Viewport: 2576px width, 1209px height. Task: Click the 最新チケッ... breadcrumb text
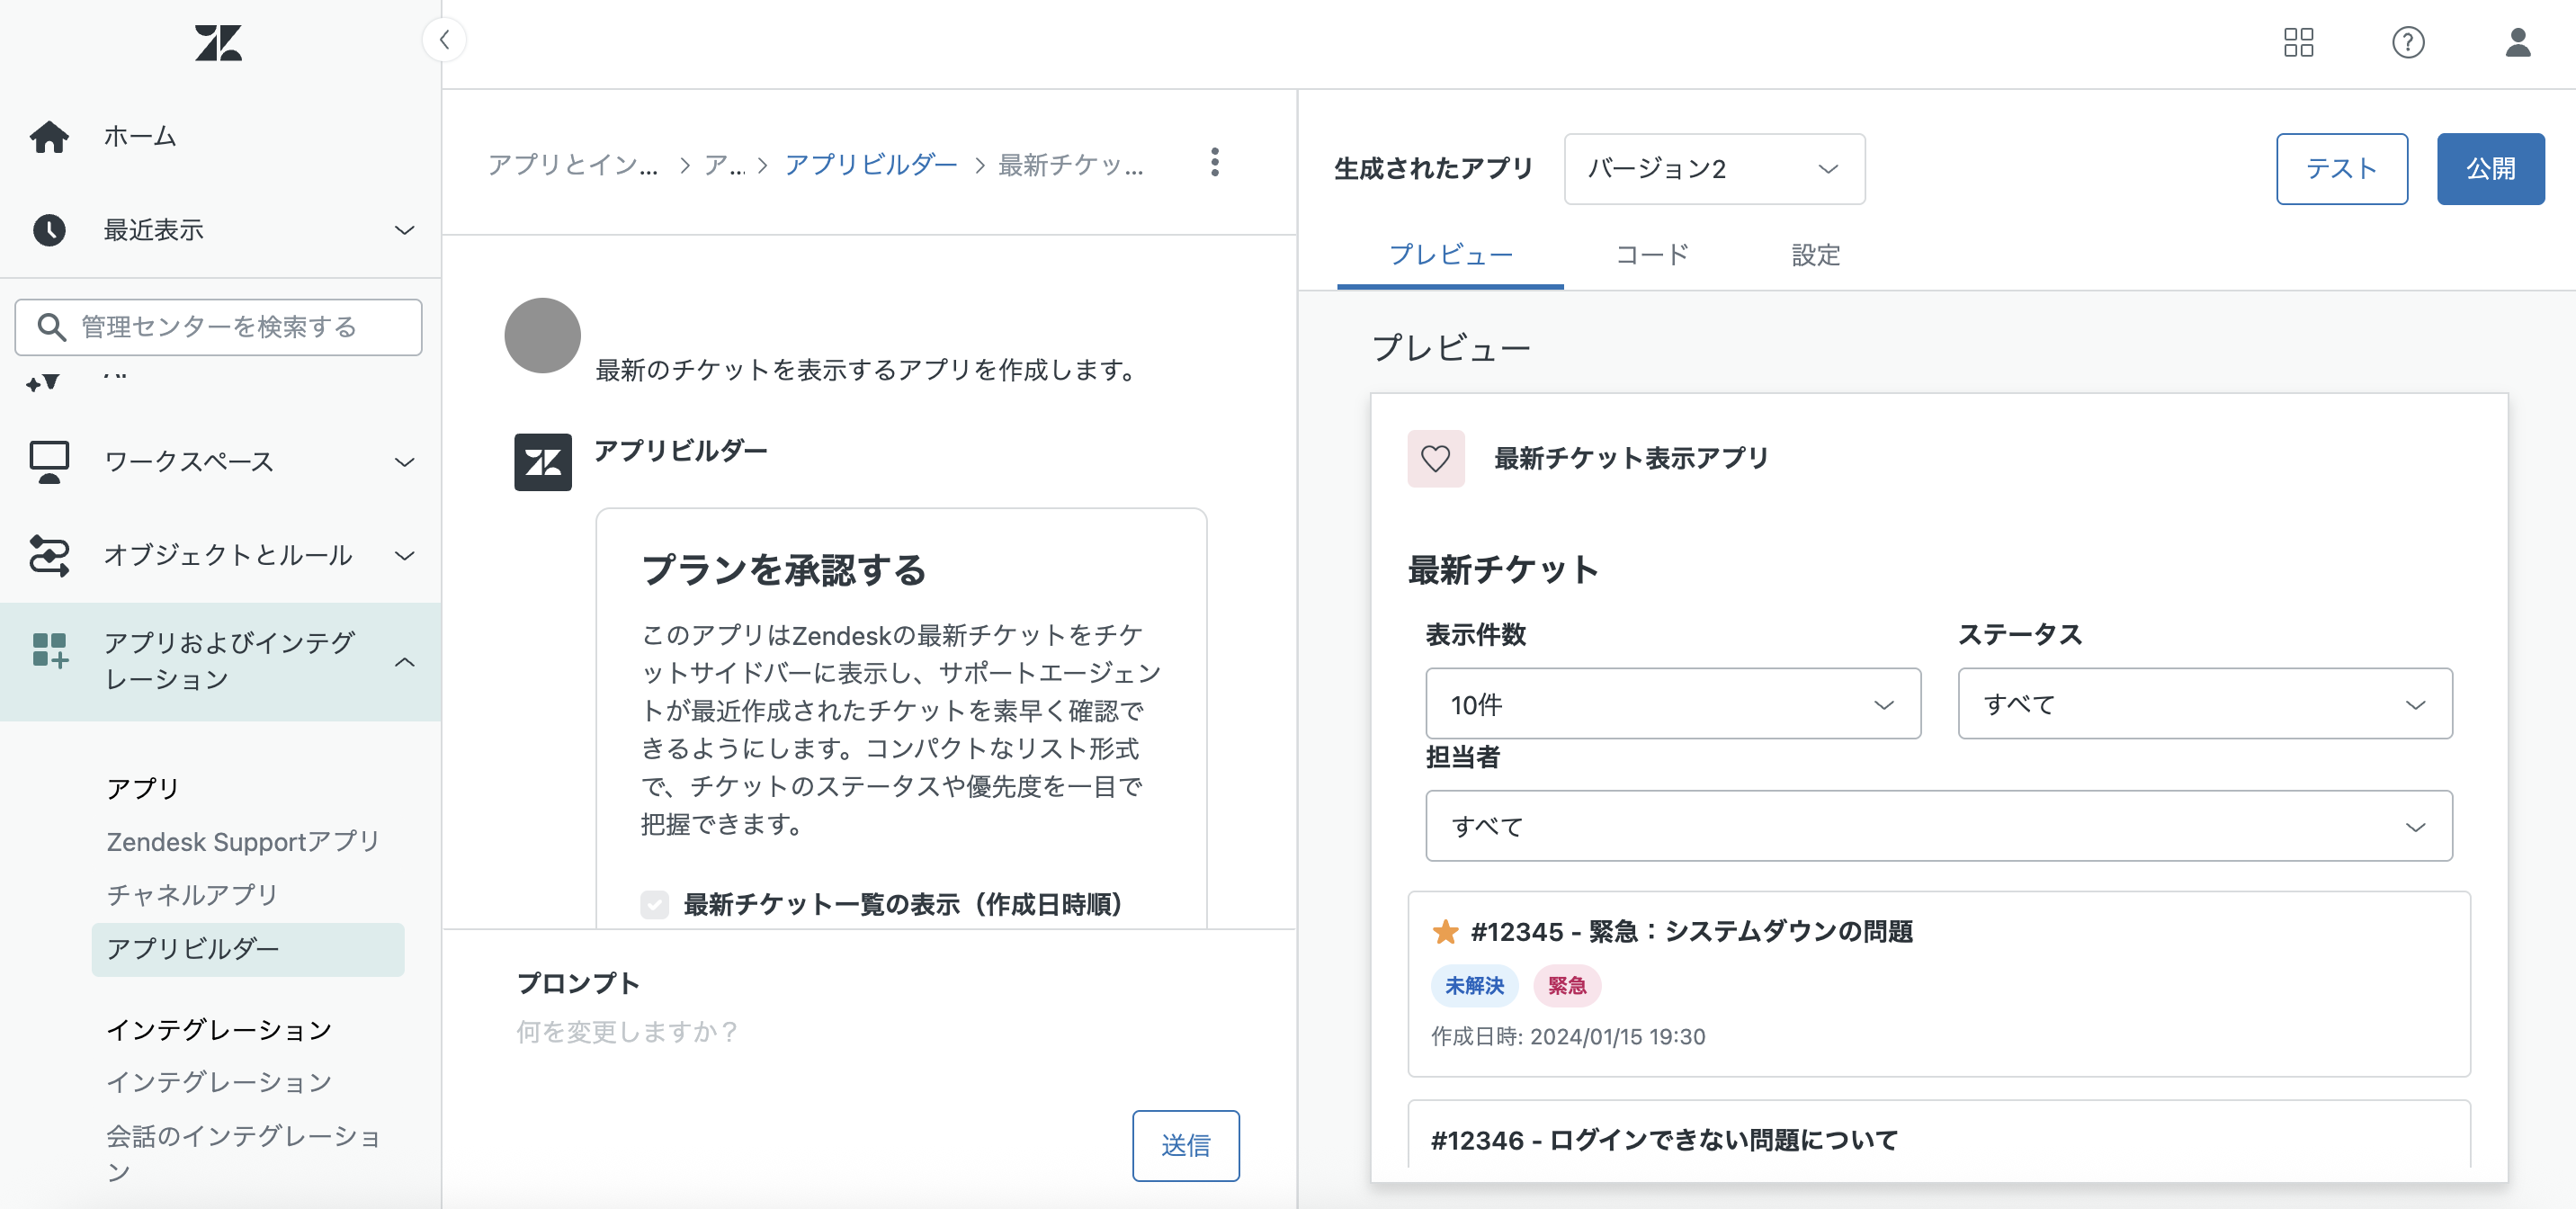pos(1071,164)
